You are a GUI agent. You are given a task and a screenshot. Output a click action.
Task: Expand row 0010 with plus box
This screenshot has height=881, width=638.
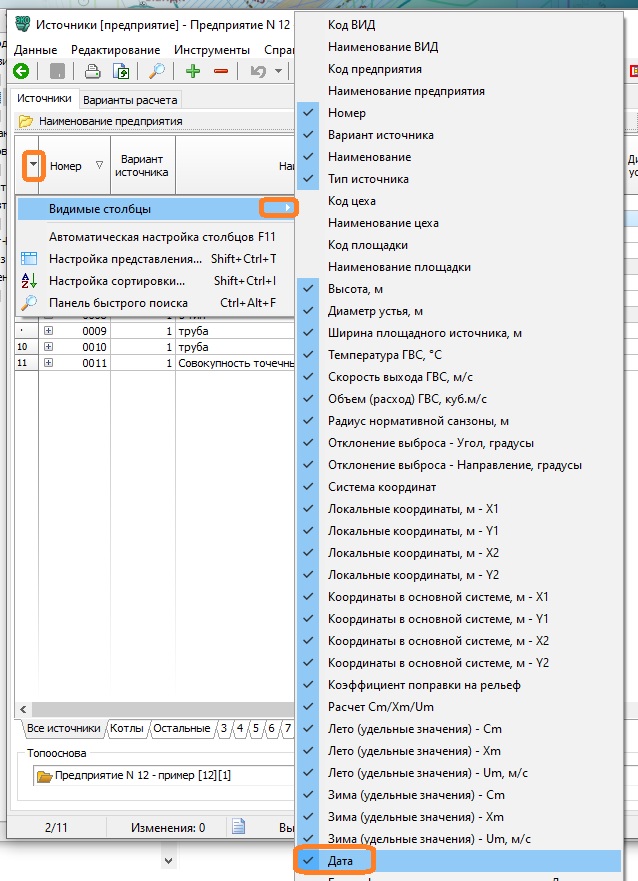point(49,346)
